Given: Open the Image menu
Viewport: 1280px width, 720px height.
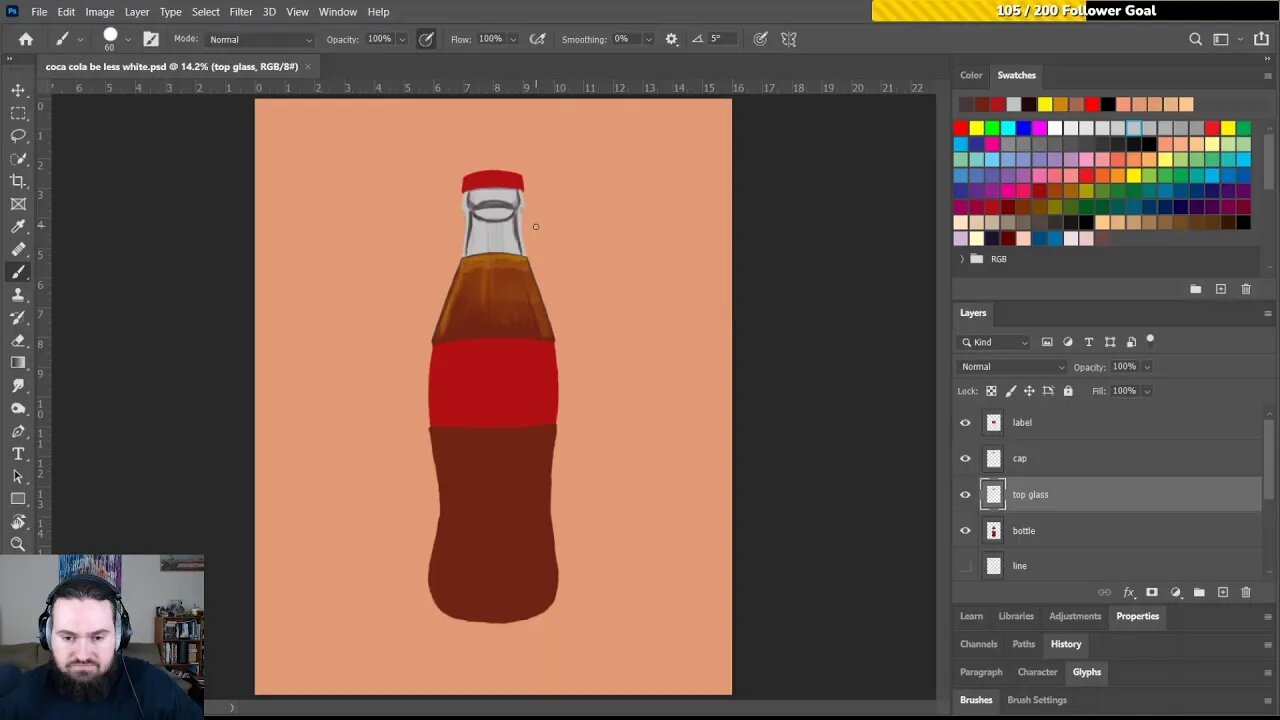Looking at the screenshot, I should point(99,11).
